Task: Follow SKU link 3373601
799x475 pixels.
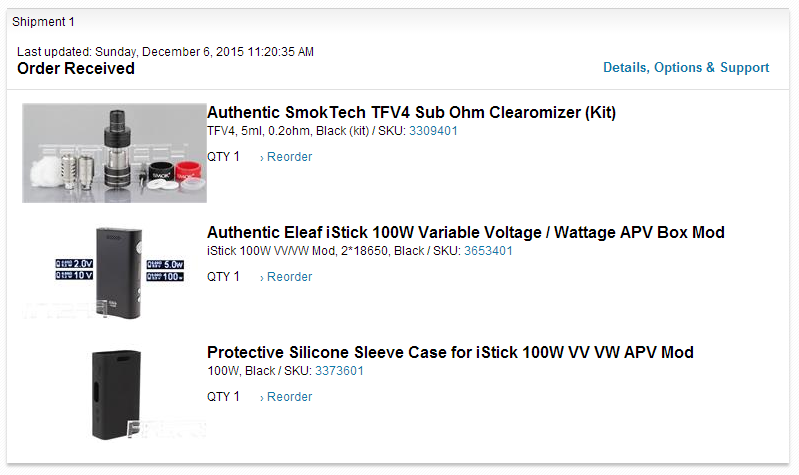Action: [339, 371]
